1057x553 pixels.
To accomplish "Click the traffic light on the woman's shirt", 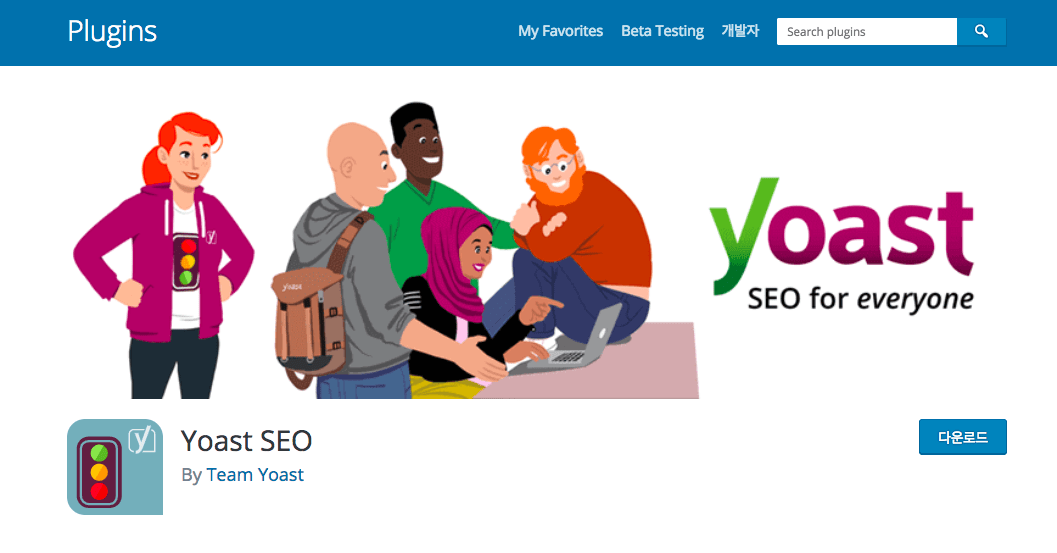I will 186,261.
